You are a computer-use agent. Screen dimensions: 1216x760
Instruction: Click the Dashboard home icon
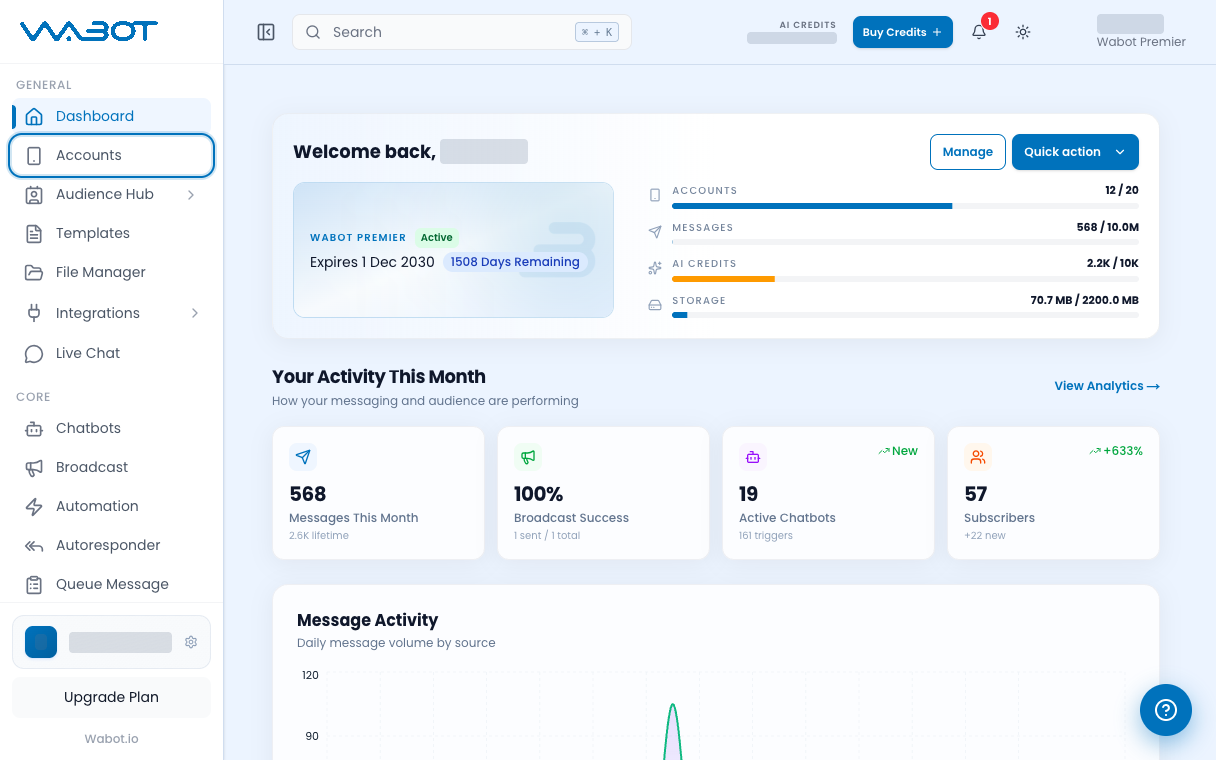click(34, 116)
